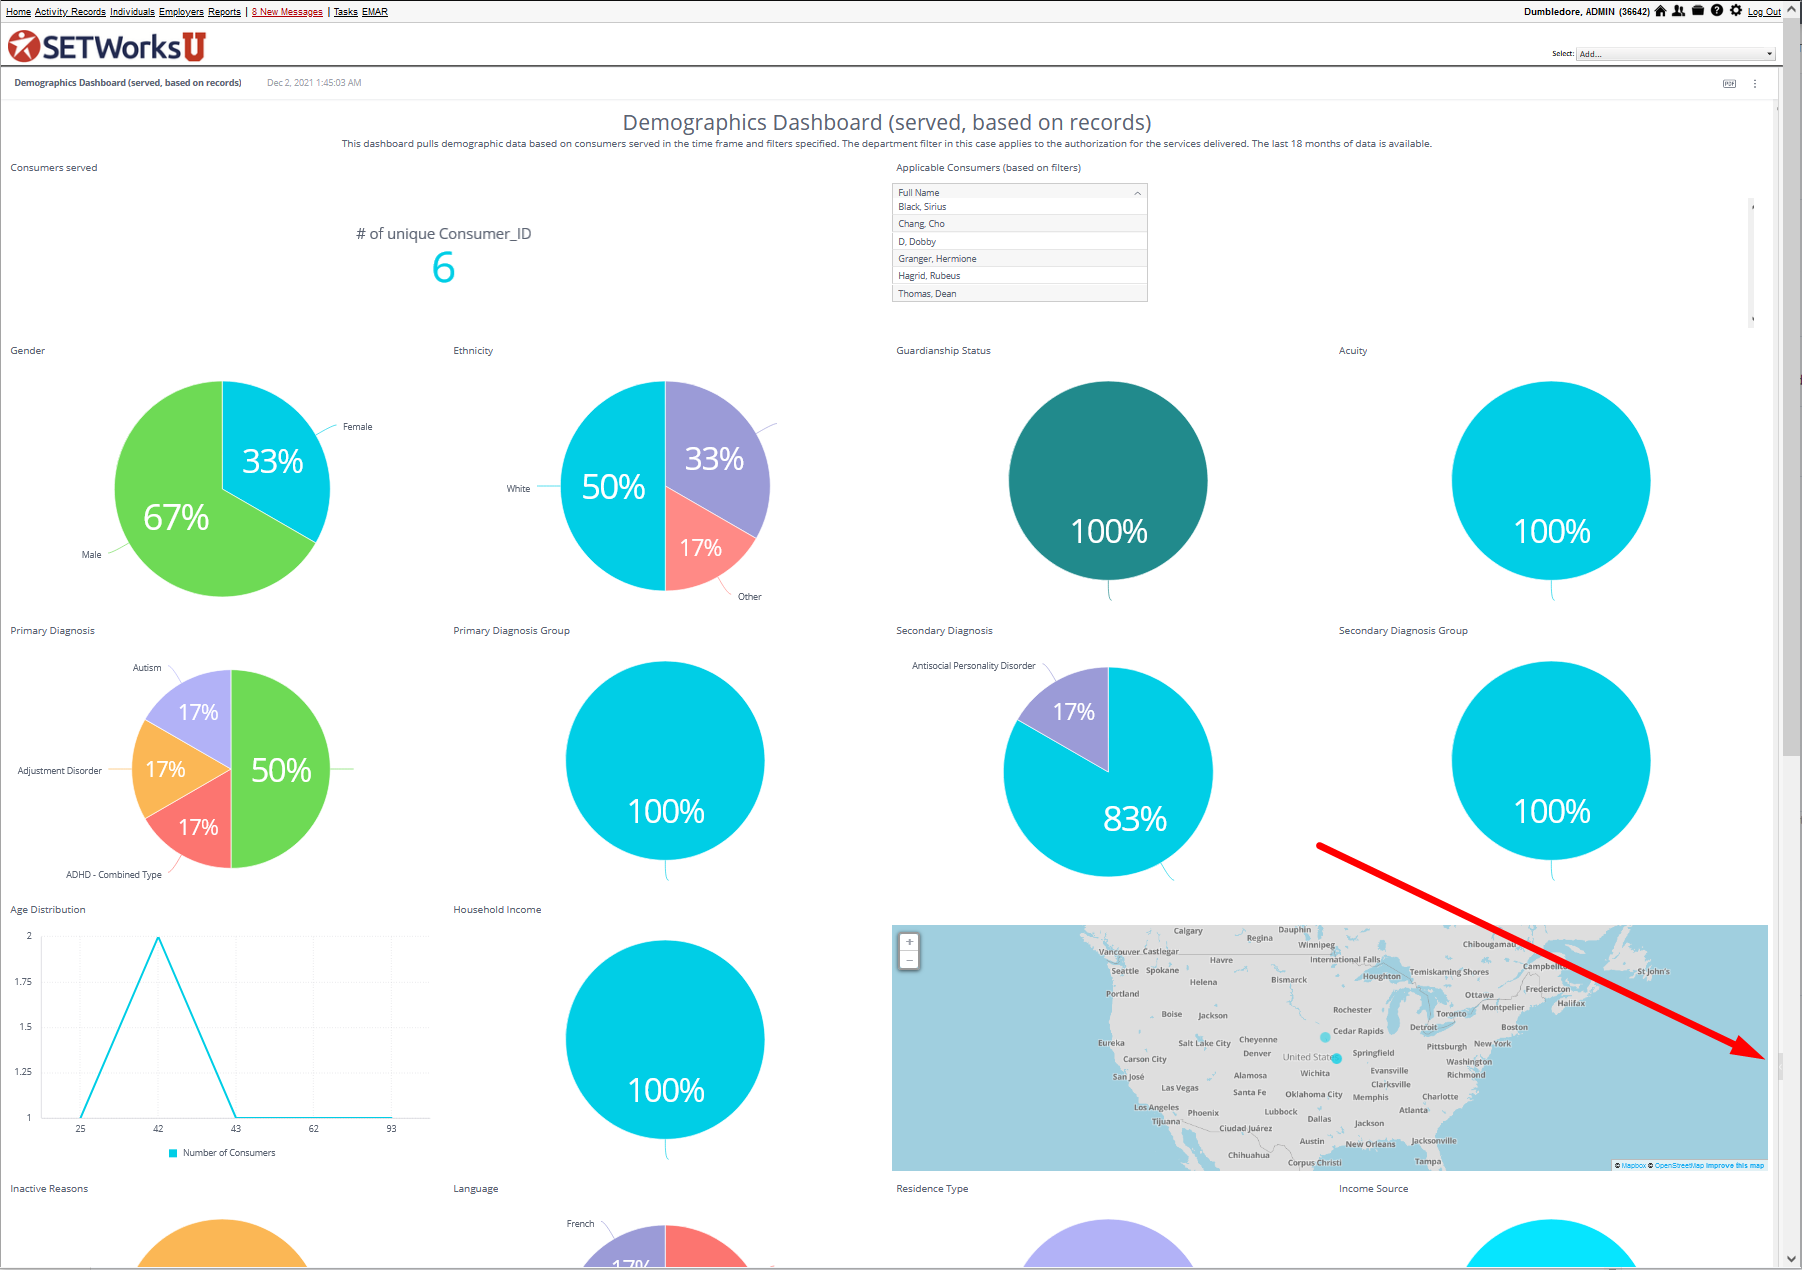Select the D, Dobby row
The height and width of the screenshot is (1270, 1802).
1019,241
